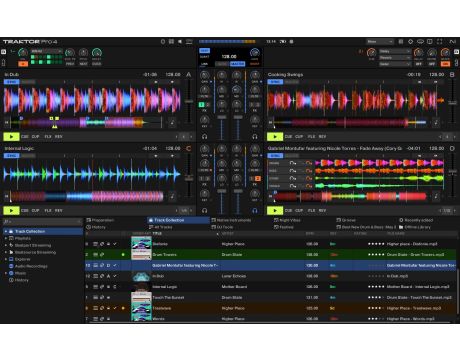Expand the Playlists tree node
460x360 pixels.
pyautogui.click(x=6, y=238)
